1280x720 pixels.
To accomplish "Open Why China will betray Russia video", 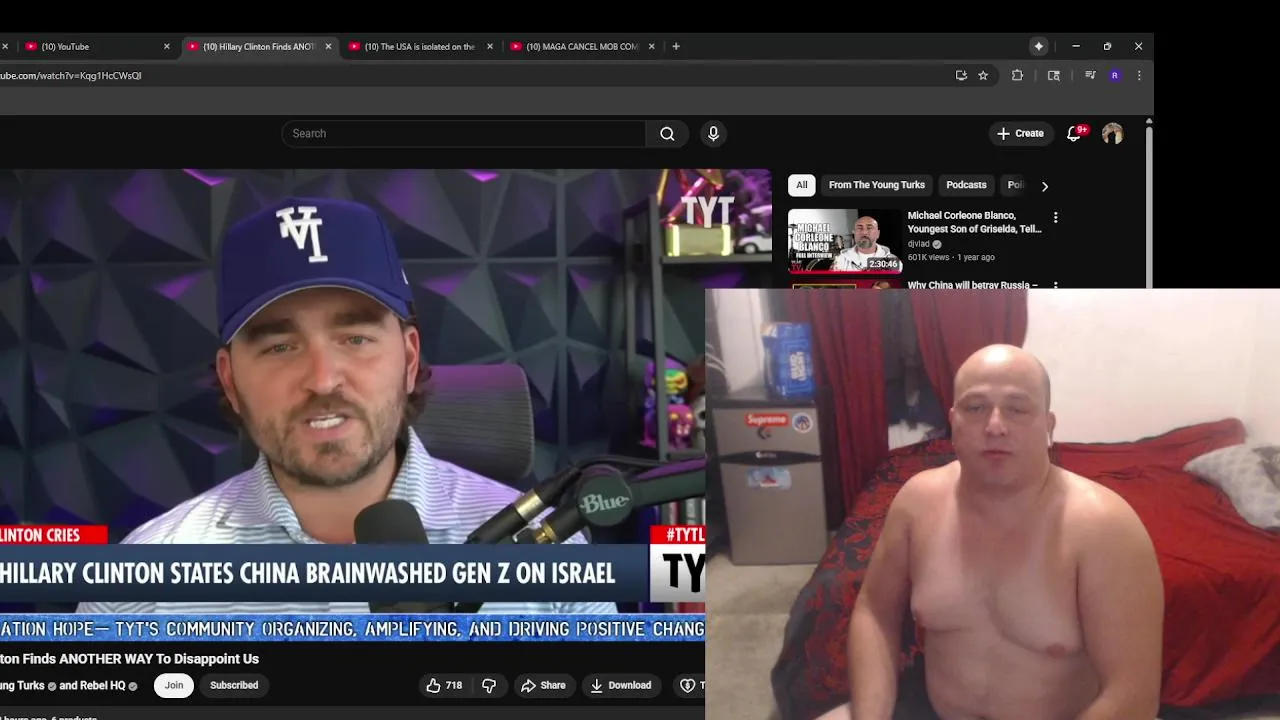I will (x=972, y=285).
